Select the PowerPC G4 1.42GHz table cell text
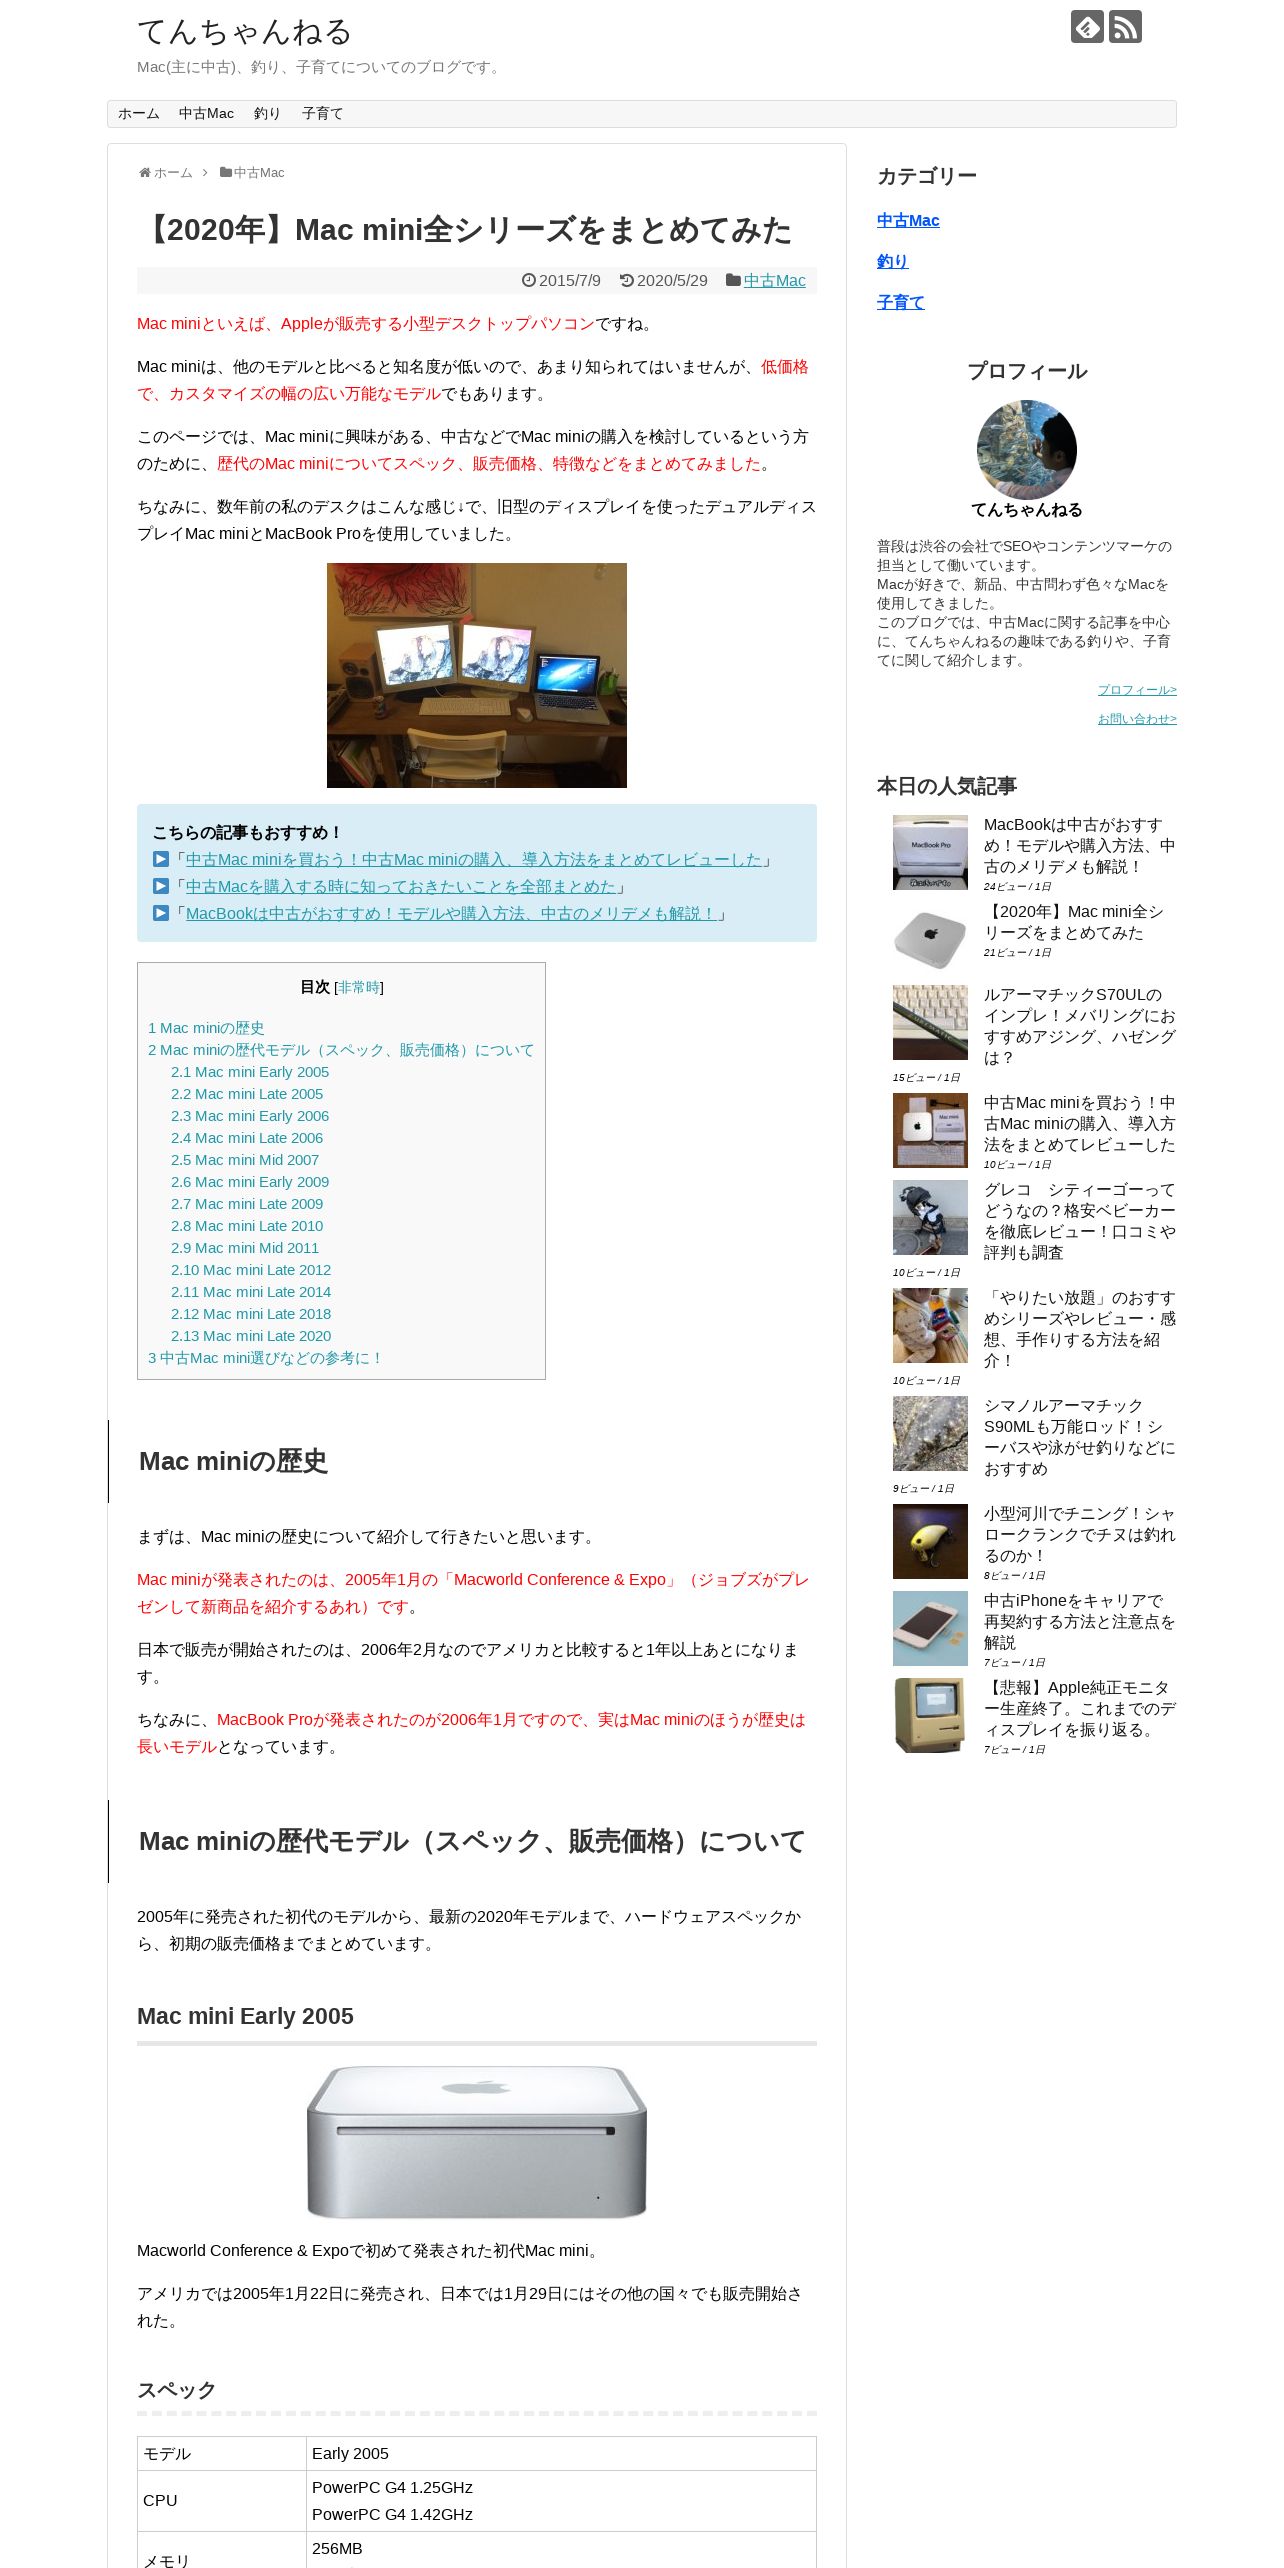The height and width of the screenshot is (2568, 1284). [392, 2514]
